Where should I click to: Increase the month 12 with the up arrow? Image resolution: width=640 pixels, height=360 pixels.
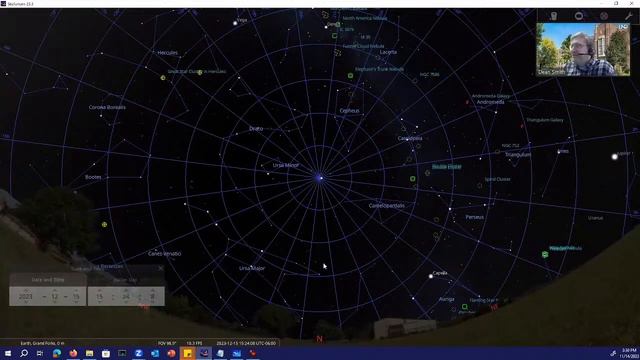55,290
